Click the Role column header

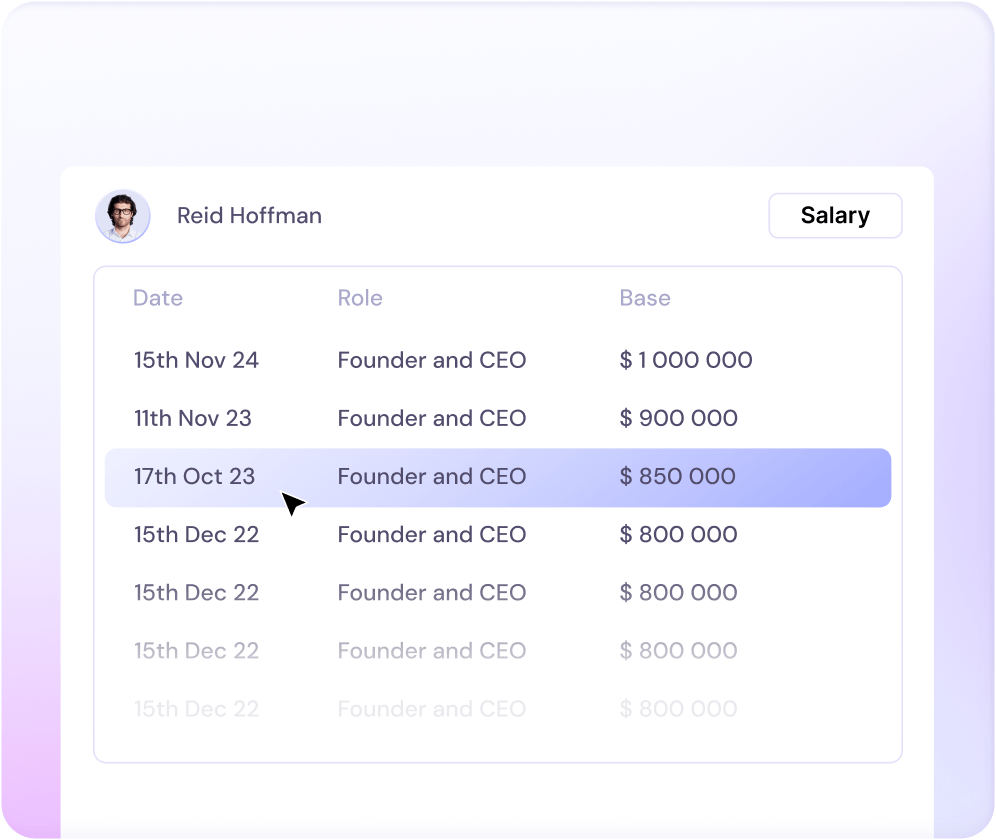tap(360, 298)
